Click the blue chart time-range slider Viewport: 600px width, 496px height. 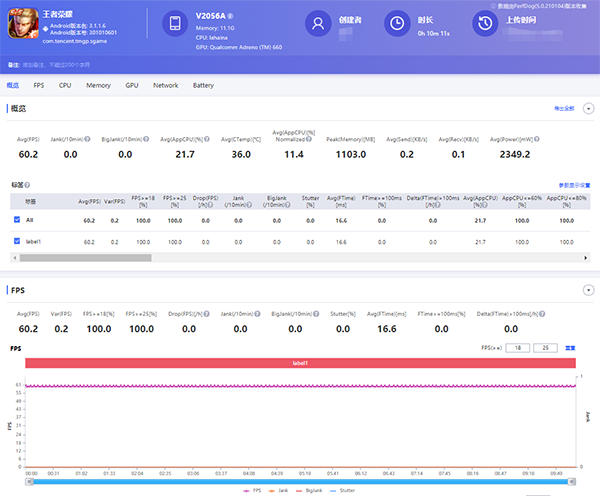(x=300, y=481)
